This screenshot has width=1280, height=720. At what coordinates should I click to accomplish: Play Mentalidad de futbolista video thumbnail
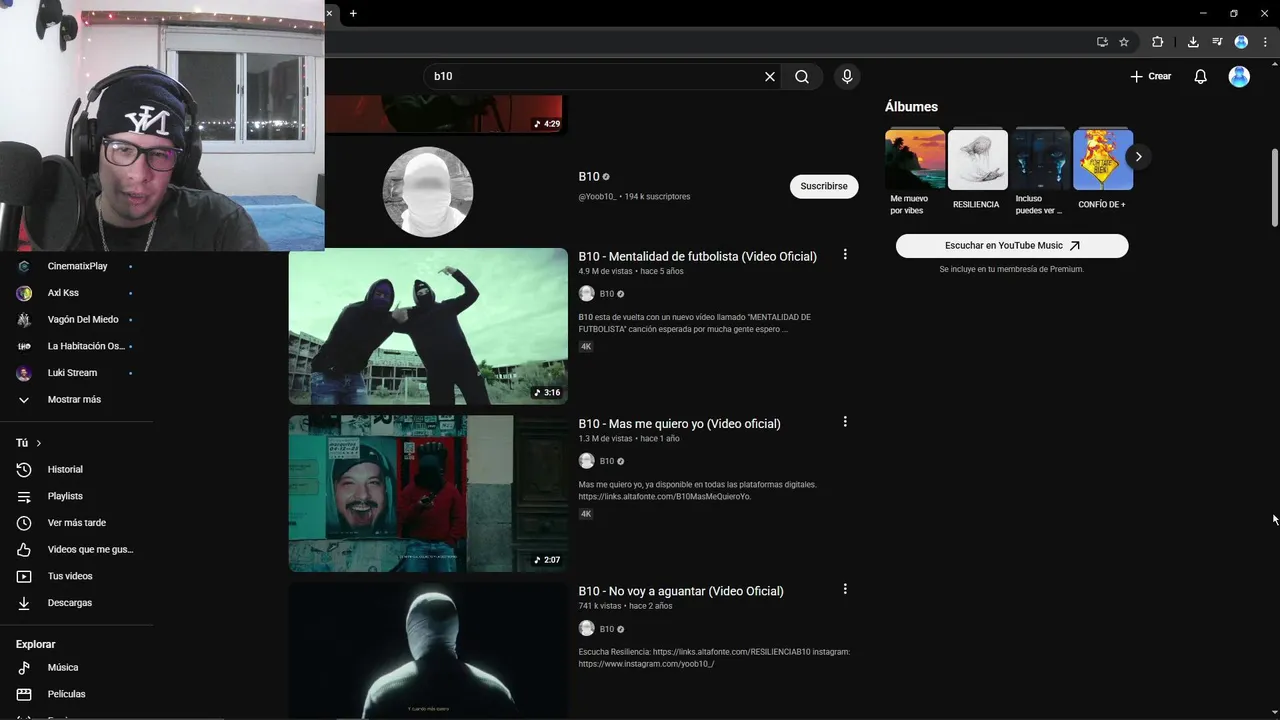pyautogui.click(x=428, y=326)
